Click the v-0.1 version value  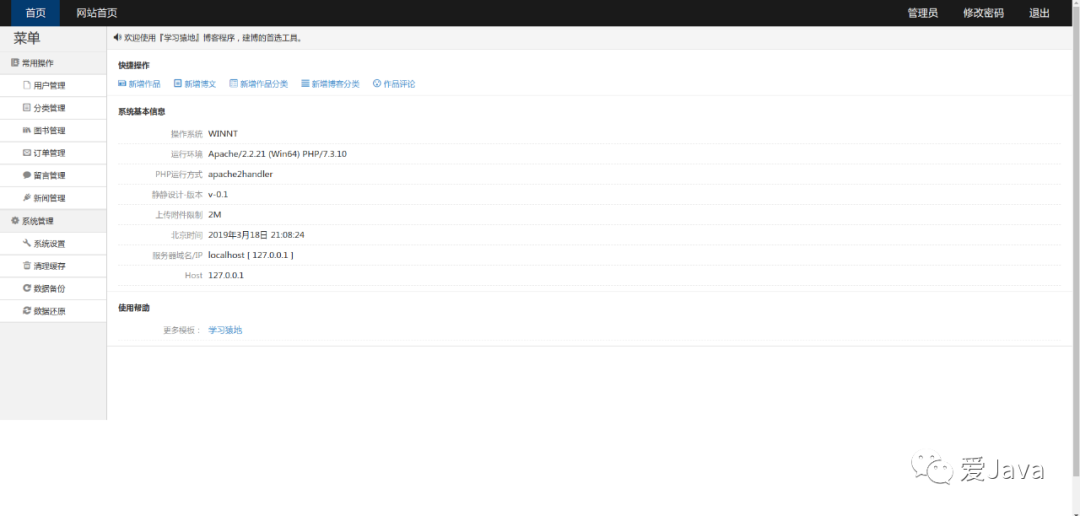point(218,194)
